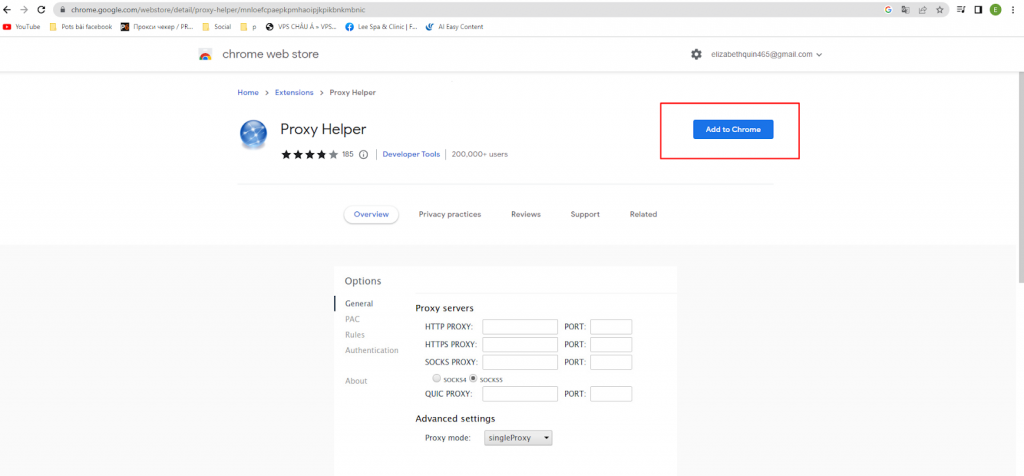Select About in the Options sidebar

pos(356,381)
